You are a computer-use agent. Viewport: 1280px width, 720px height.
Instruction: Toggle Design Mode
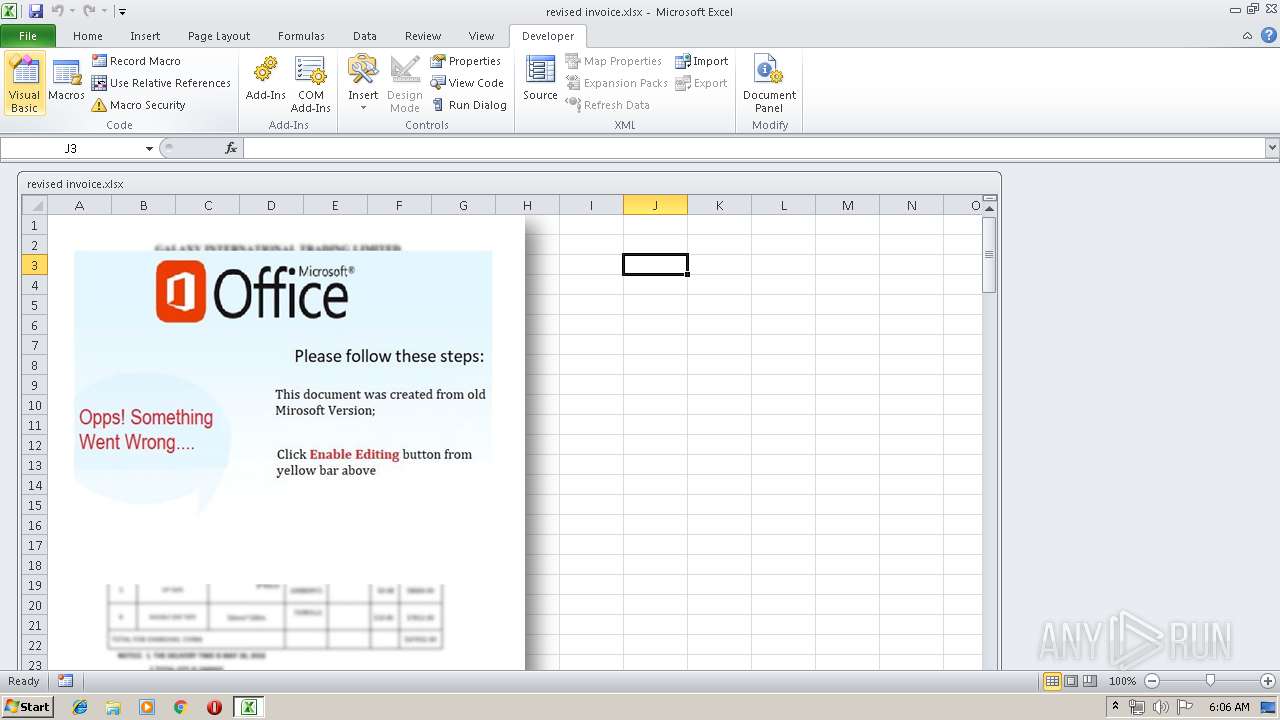[405, 84]
